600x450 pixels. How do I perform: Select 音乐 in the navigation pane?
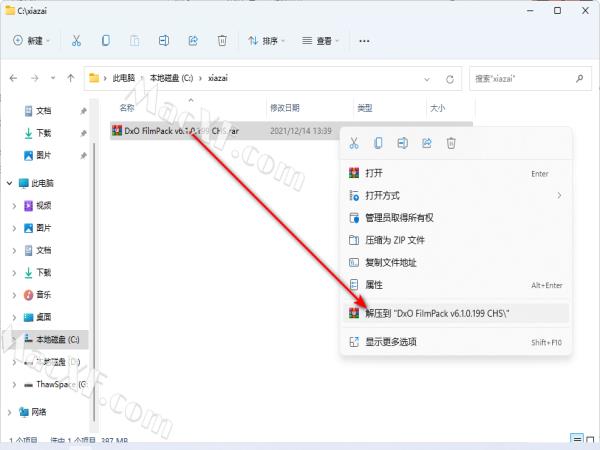(43, 295)
